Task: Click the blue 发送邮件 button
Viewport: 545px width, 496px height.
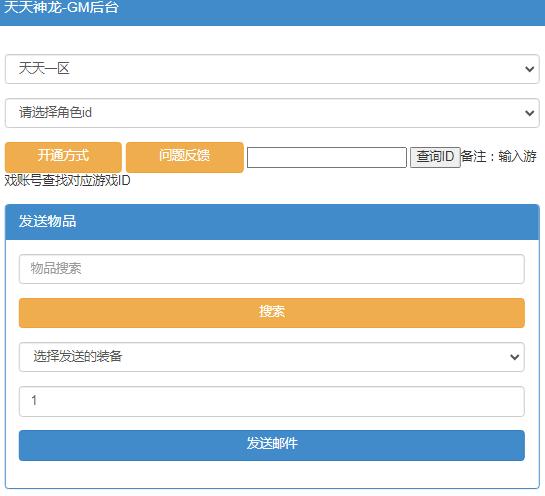Action: [x=272, y=445]
